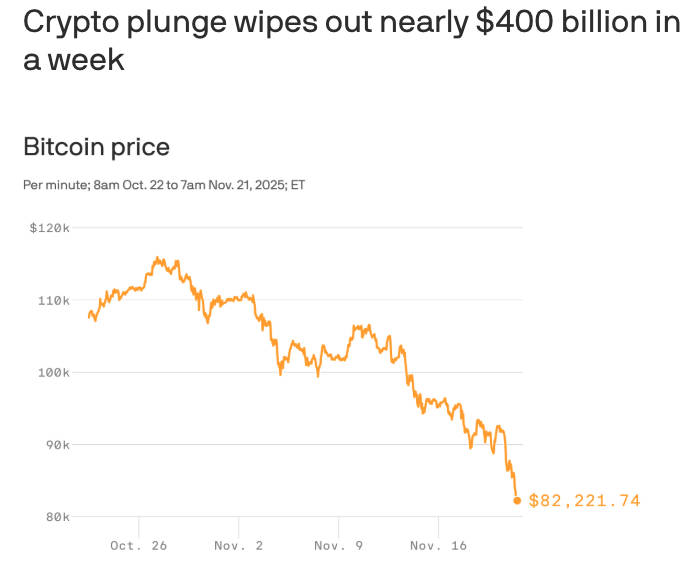Click the orange endpoint dot on the line
Screen dimensions: 694x578
pos(517,500)
